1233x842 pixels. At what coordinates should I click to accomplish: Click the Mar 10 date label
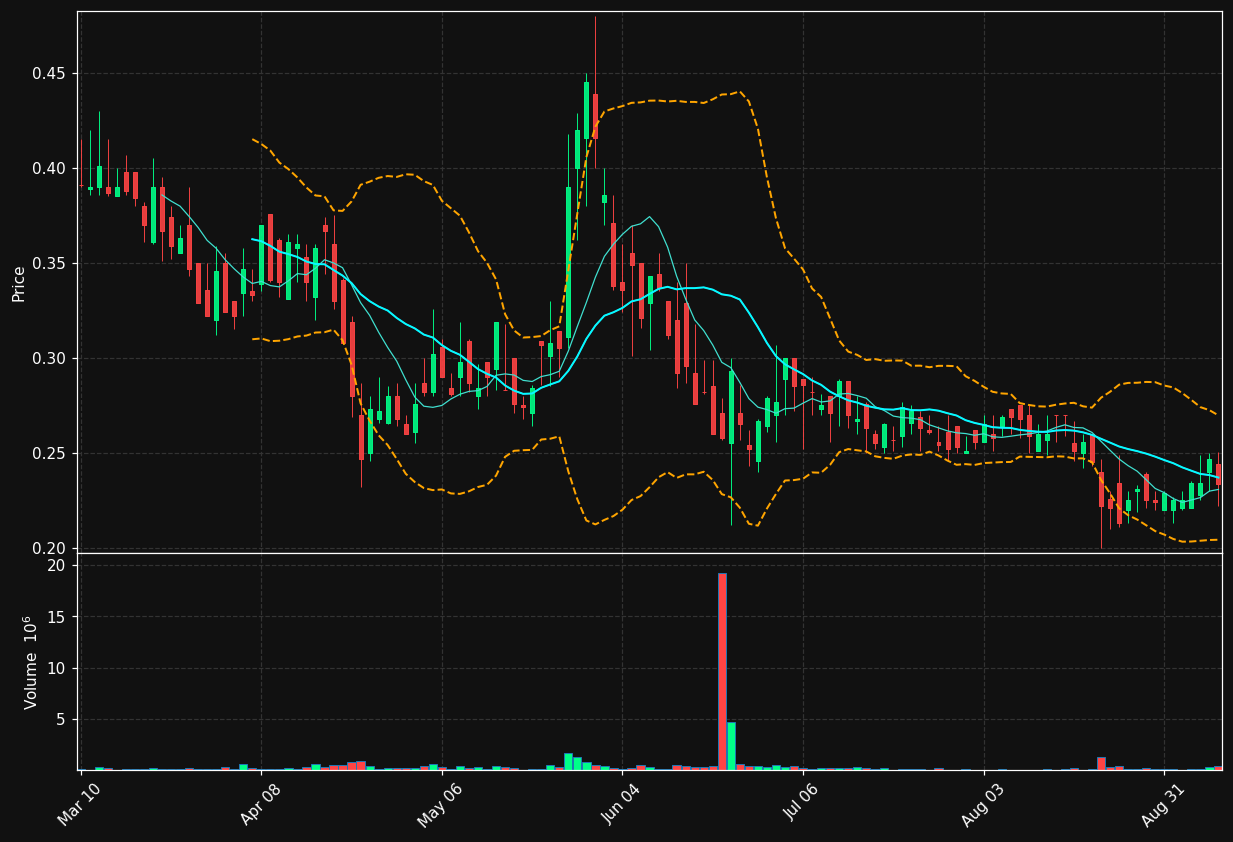79,804
